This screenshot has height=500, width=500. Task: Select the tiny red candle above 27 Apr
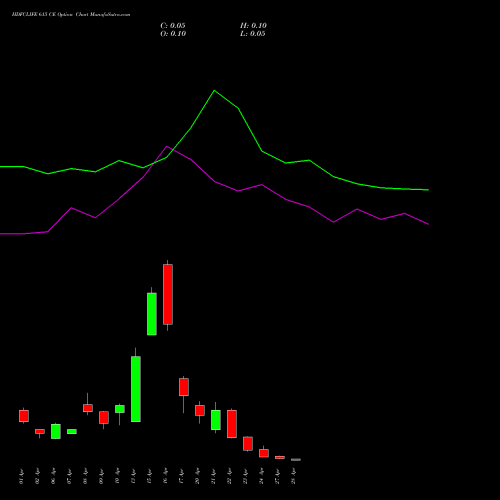280,457
